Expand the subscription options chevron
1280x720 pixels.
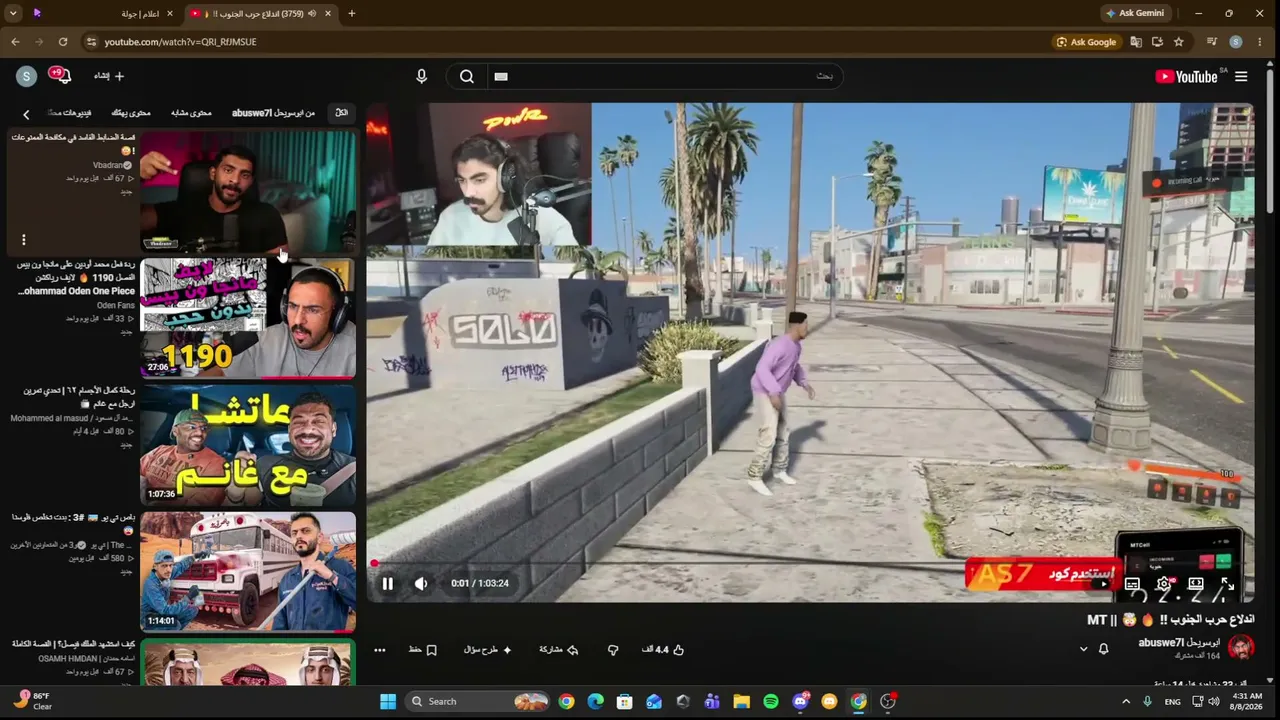(1083, 649)
